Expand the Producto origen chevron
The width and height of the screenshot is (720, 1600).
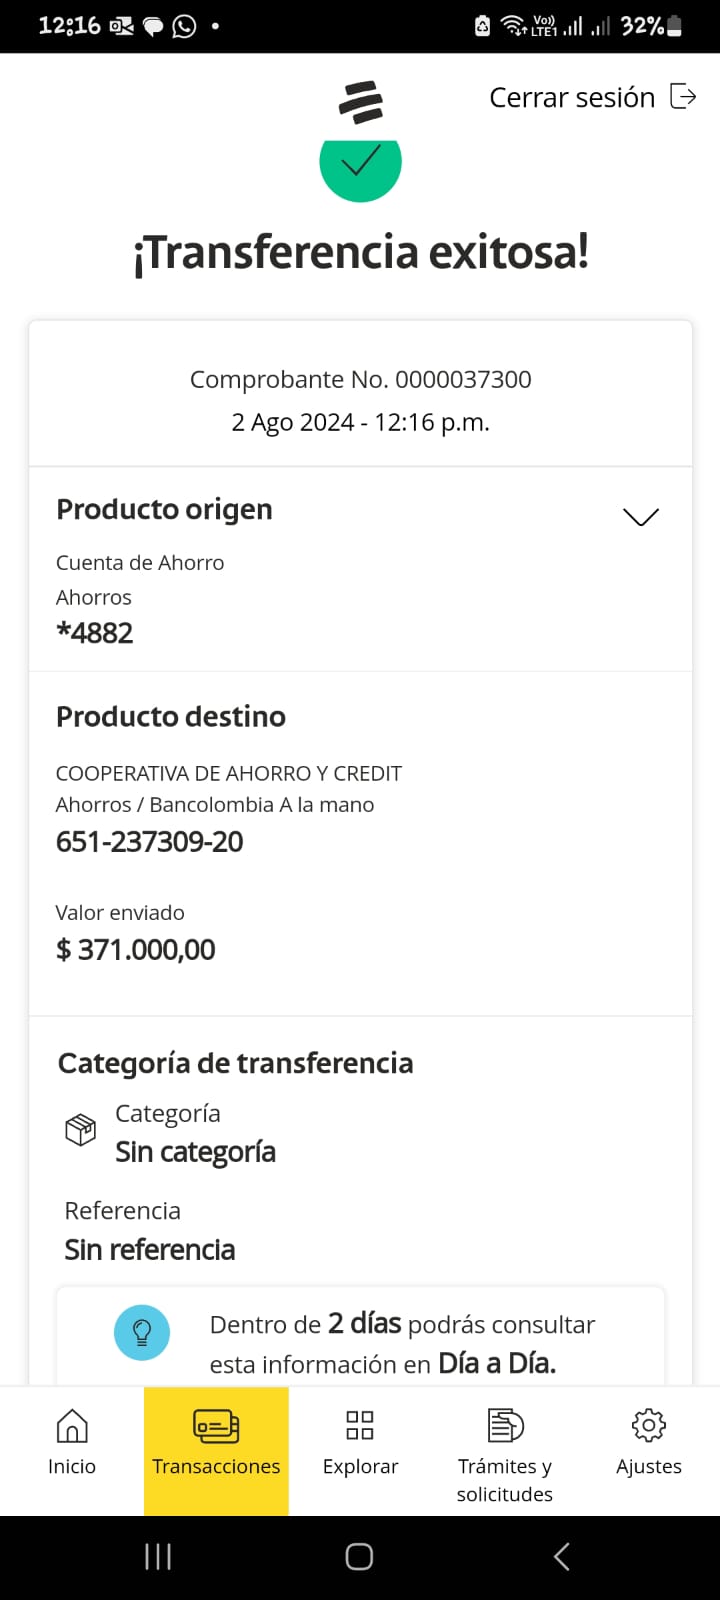641,516
